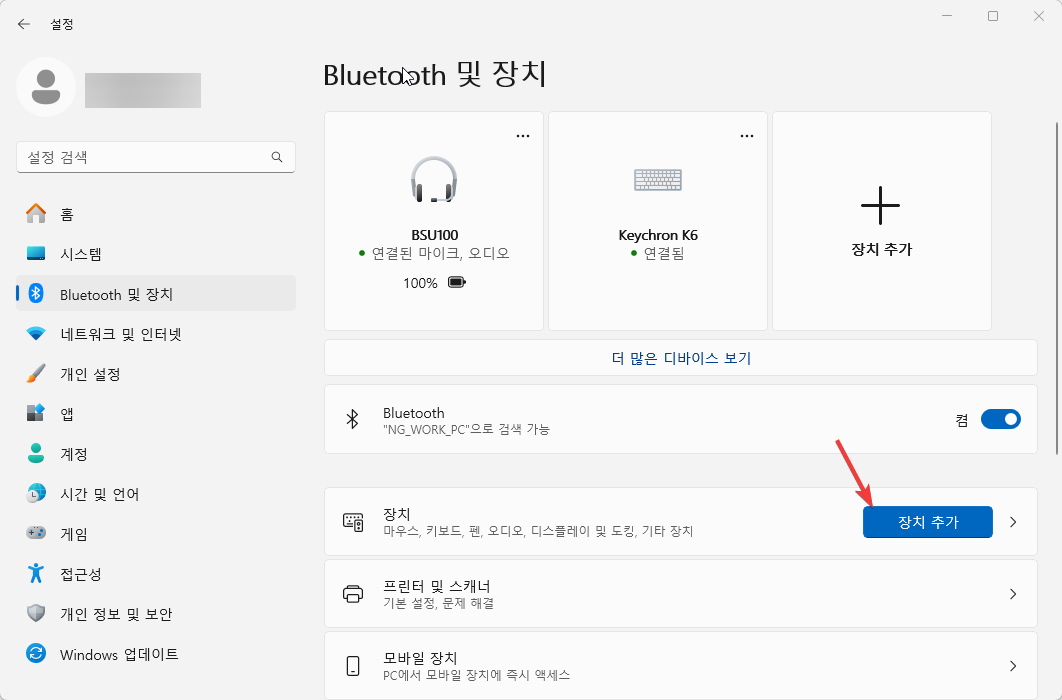This screenshot has width=1062, height=700.
Task: Click the 개인 정보 및 보안 shield icon
Action: (31, 614)
